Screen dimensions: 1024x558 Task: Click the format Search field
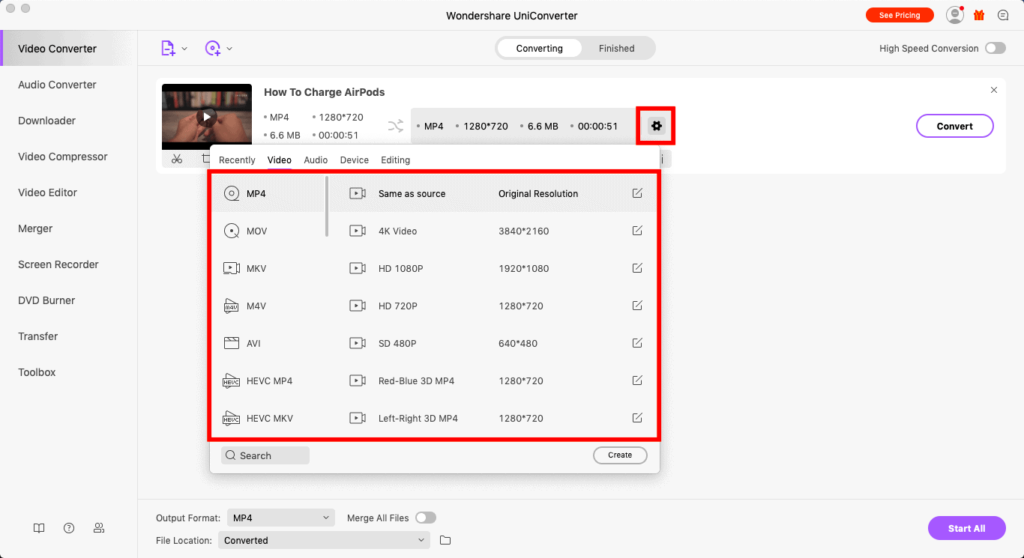265,455
